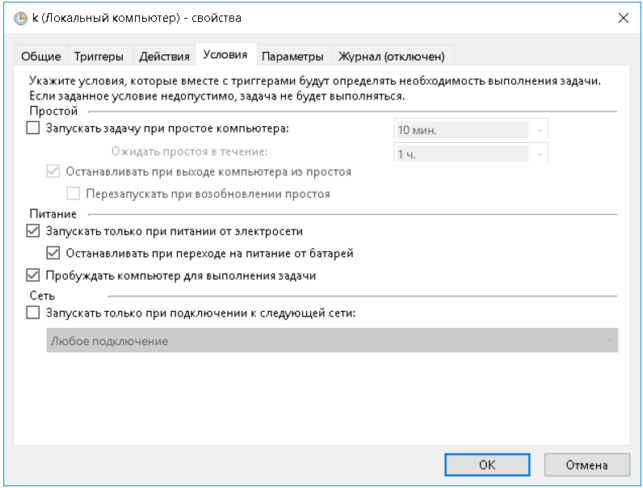
Task: Open the Параметры tab
Action: (x=292, y=56)
